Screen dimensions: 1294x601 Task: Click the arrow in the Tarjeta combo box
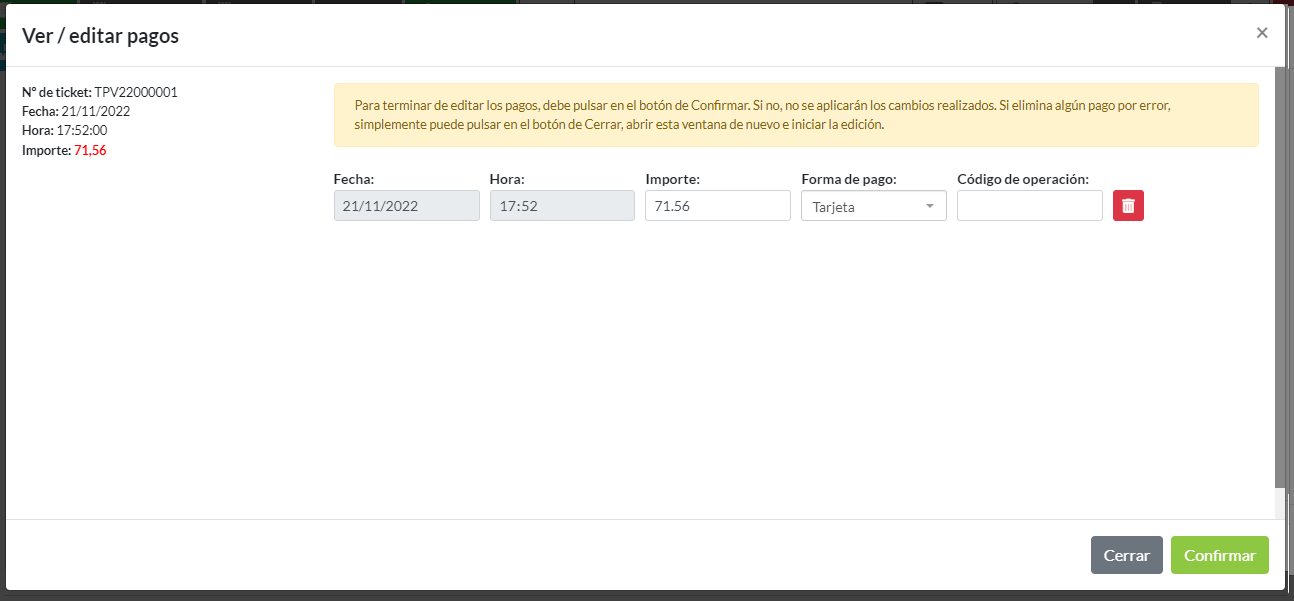coord(930,206)
